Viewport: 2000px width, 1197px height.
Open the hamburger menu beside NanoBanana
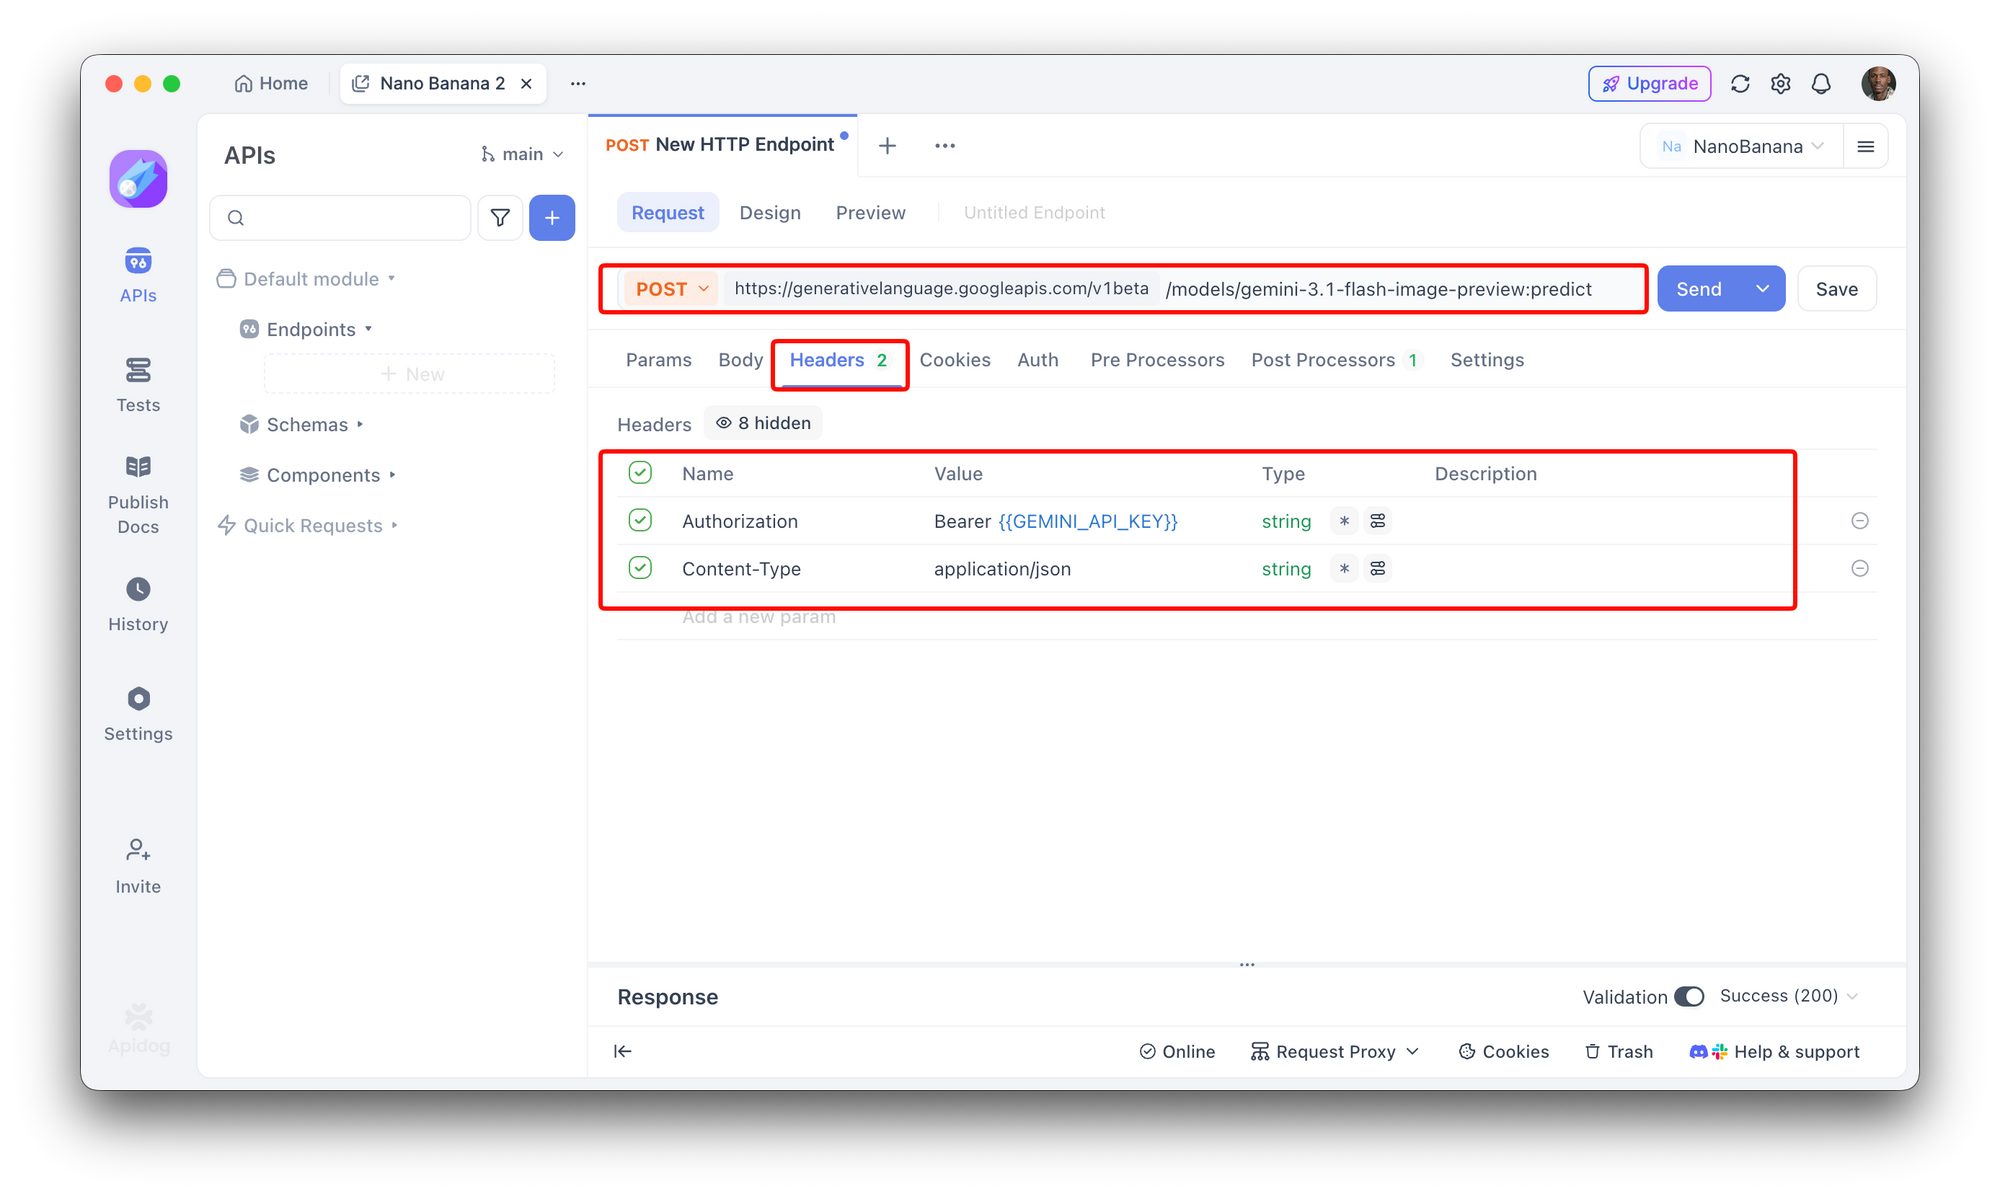click(1866, 147)
